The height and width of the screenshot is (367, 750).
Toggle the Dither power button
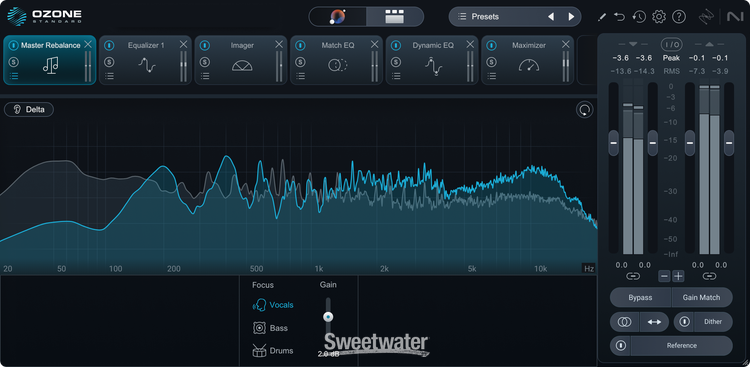pos(684,322)
